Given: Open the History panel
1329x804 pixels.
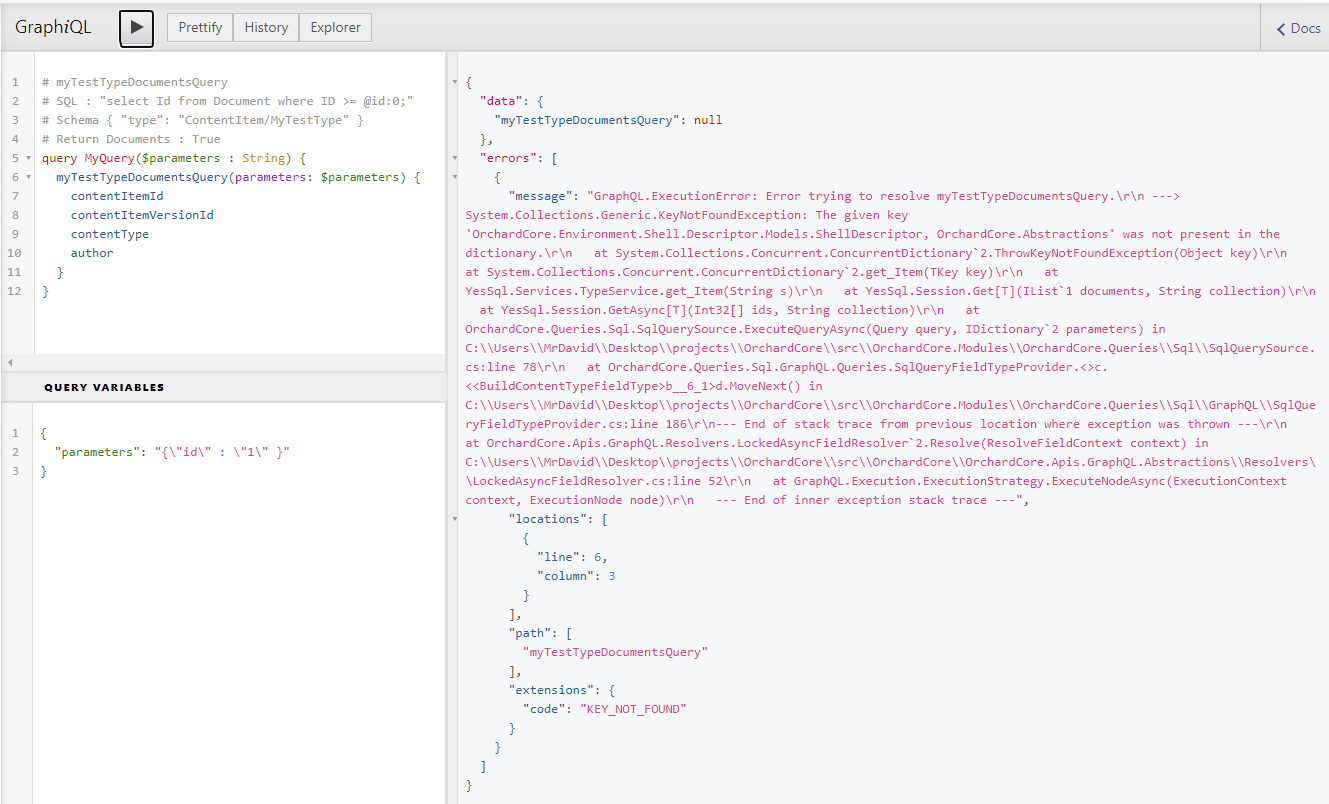Looking at the screenshot, I should [266, 27].
